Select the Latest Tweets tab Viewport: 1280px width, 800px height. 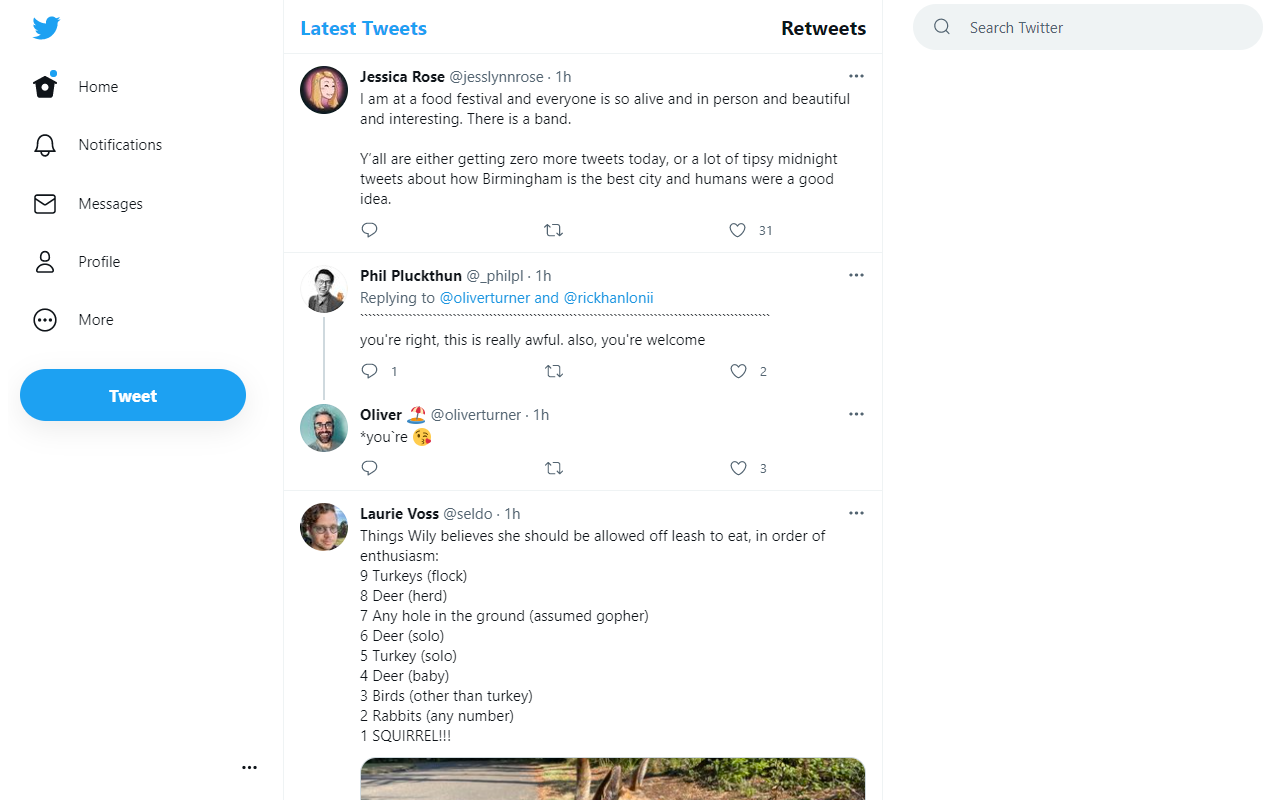pos(363,28)
